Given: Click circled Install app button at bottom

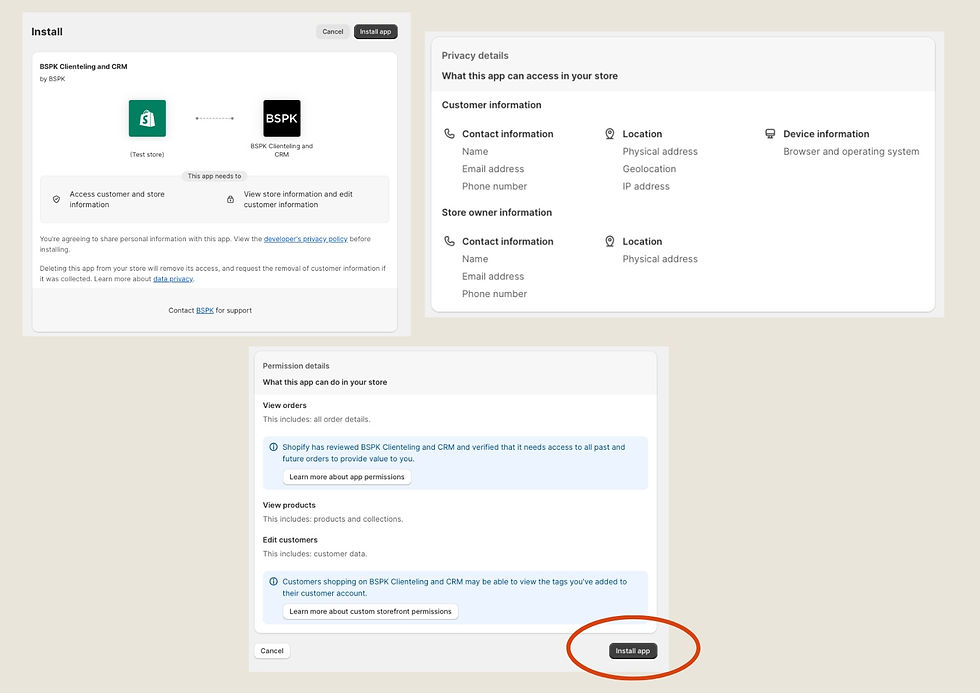Looking at the screenshot, I should [x=632, y=651].
